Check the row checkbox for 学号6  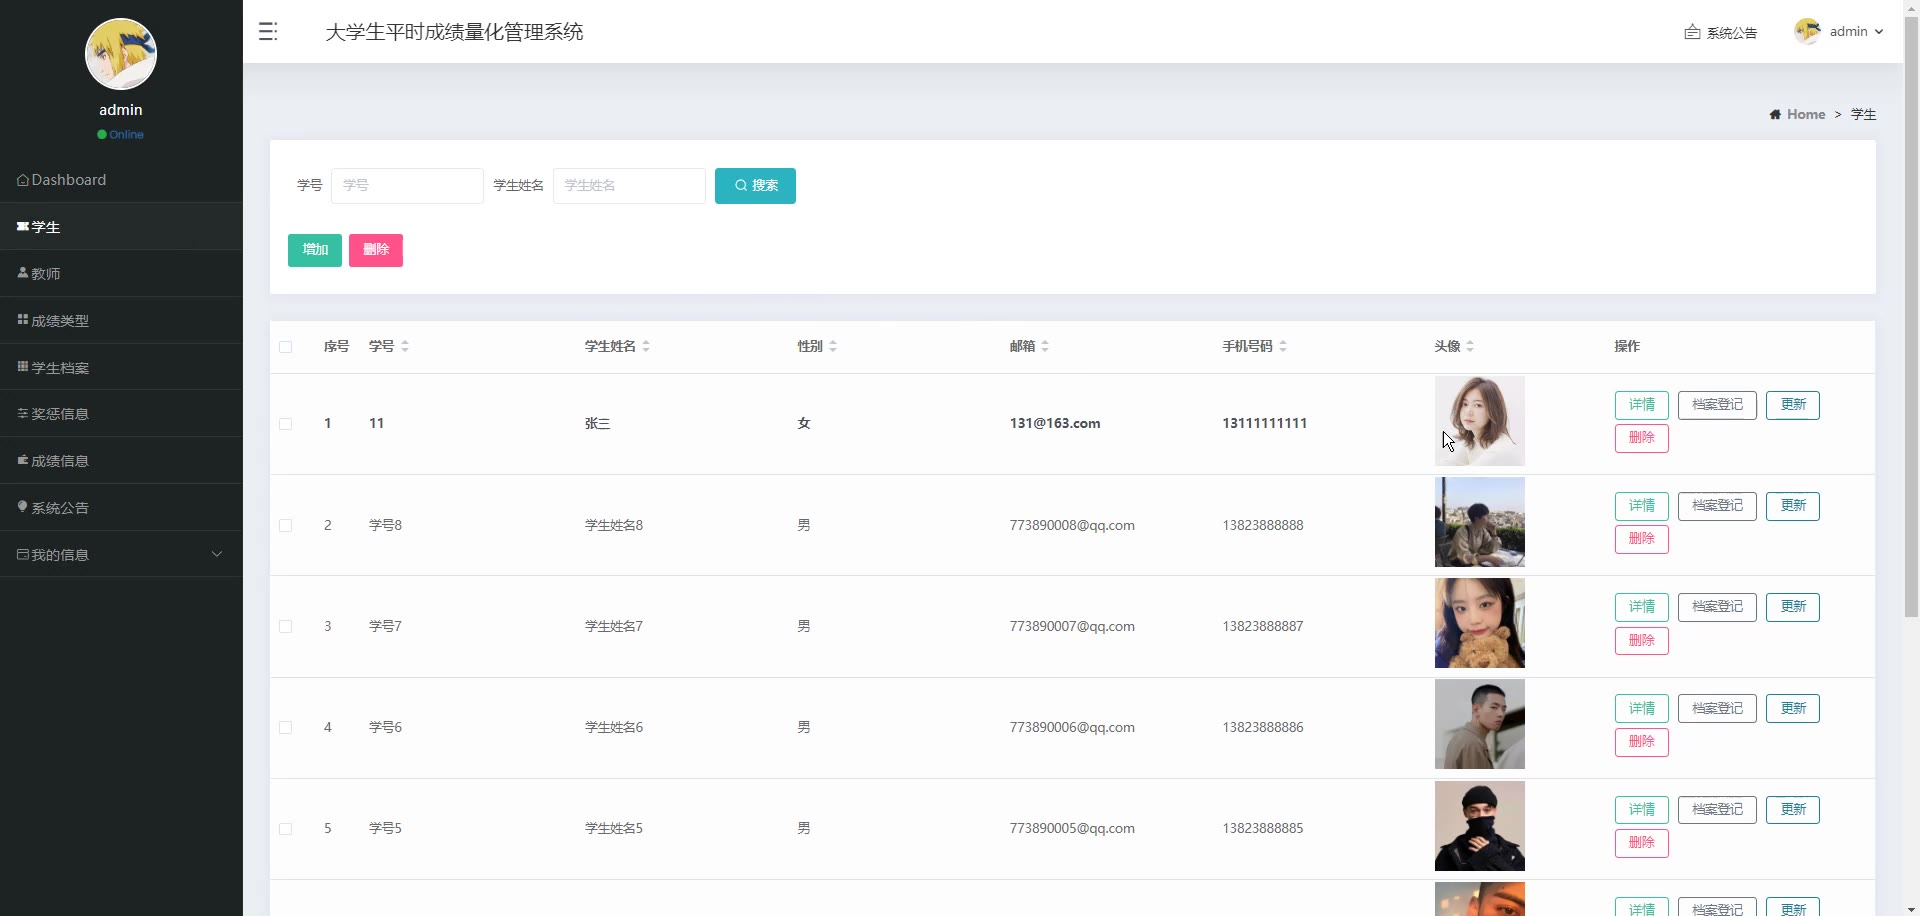pyautogui.click(x=286, y=728)
